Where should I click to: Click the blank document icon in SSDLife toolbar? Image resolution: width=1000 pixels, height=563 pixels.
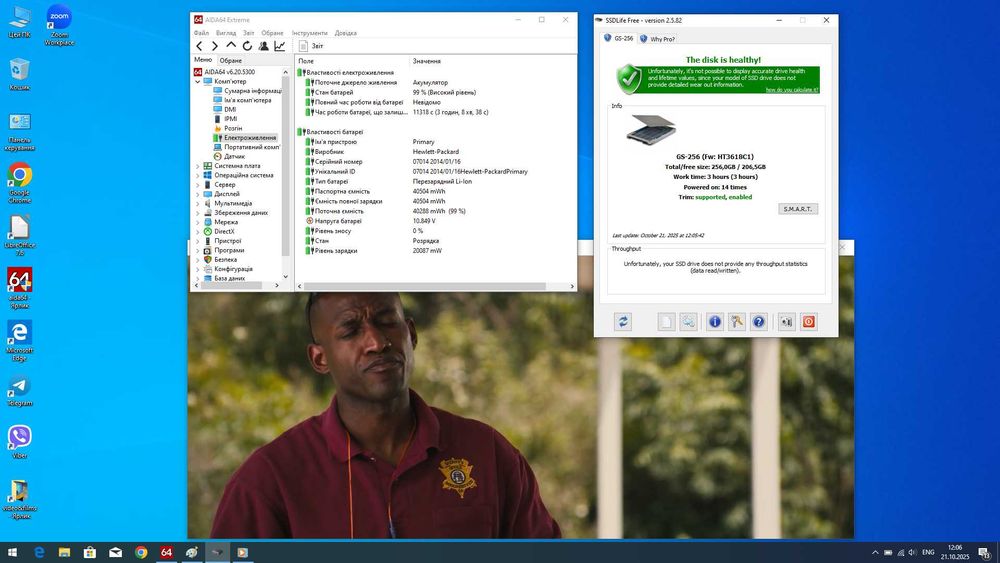click(666, 322)
